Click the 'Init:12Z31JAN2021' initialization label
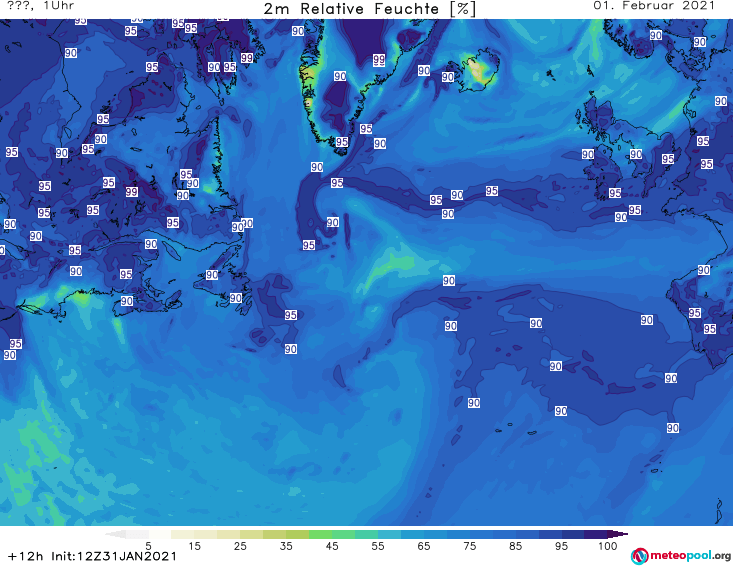The image size is (733, 566). coord(114,556)
